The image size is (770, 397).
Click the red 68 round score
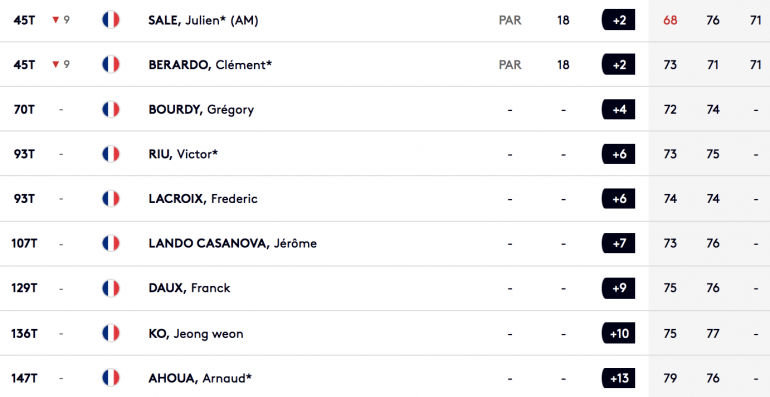click(670, 21)
